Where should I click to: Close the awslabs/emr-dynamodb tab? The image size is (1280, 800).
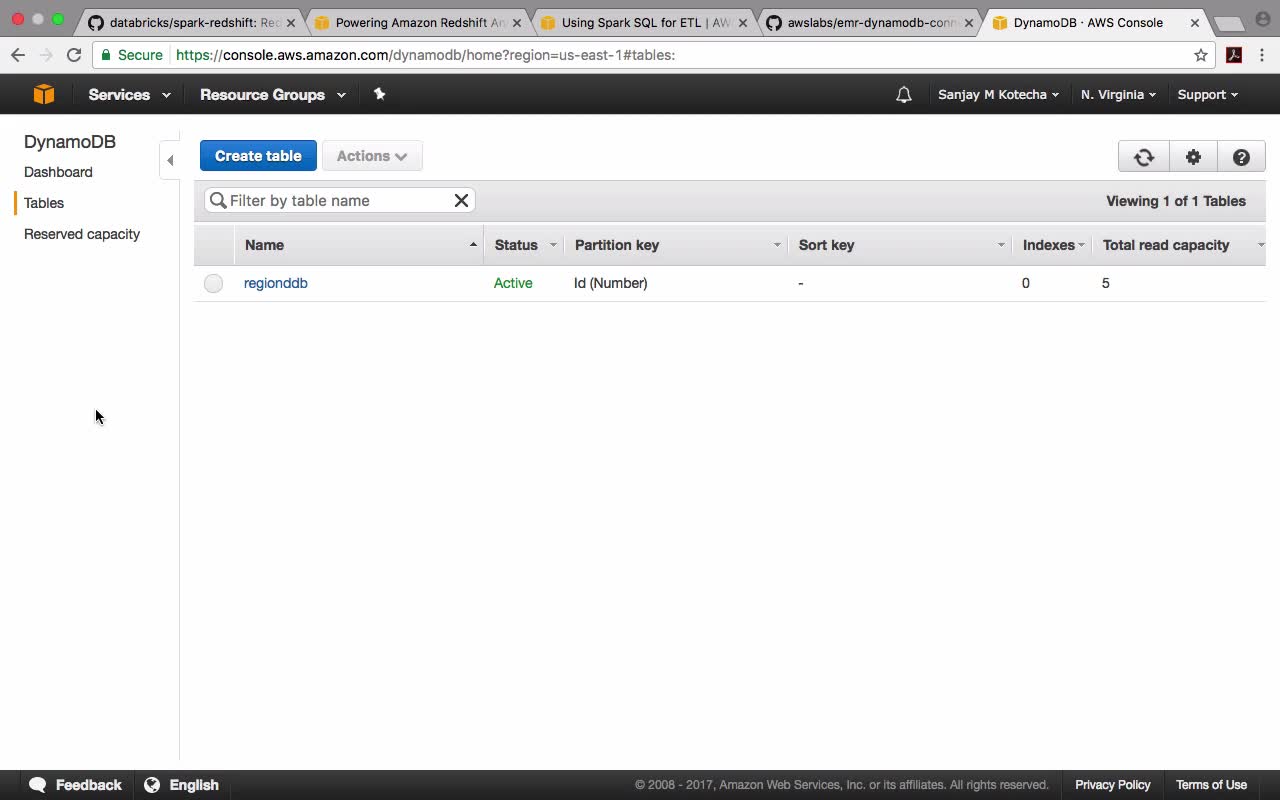pos(968,22)
